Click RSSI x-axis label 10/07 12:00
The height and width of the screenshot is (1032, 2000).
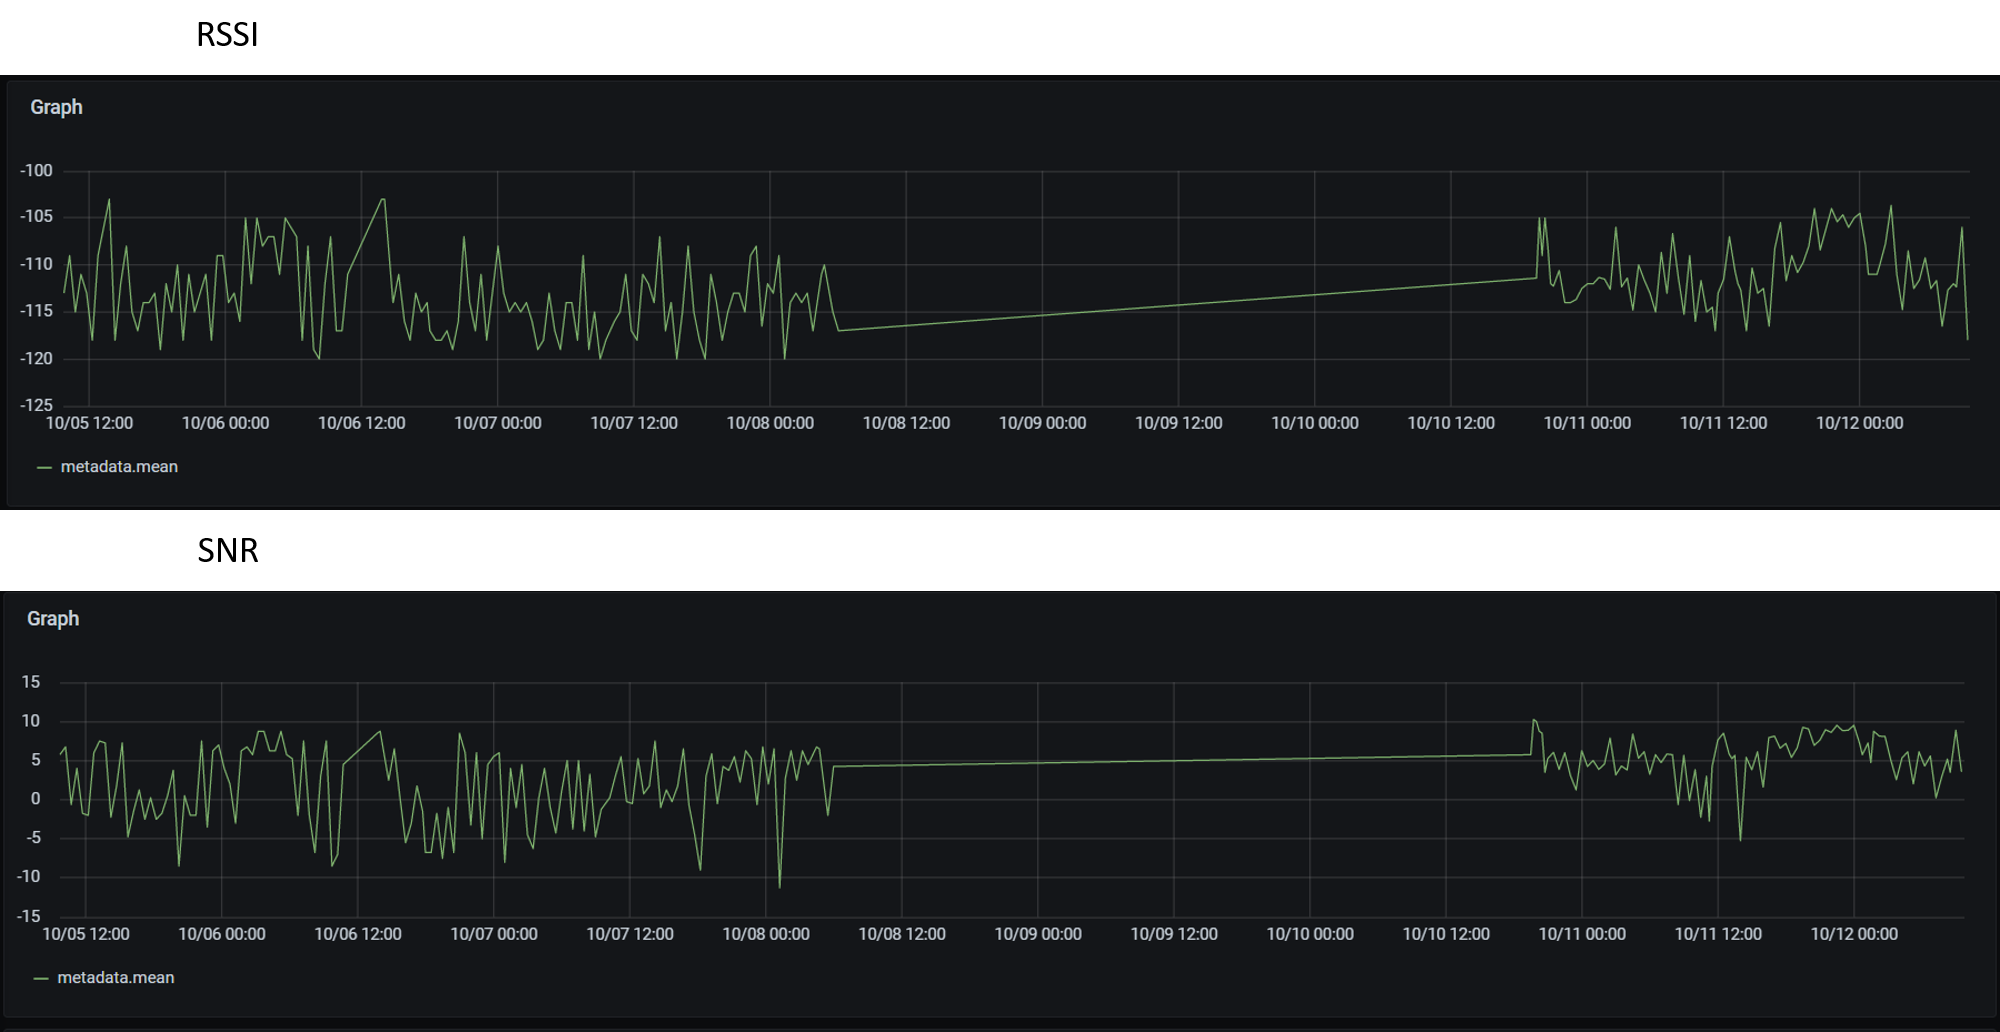point(634,423)
